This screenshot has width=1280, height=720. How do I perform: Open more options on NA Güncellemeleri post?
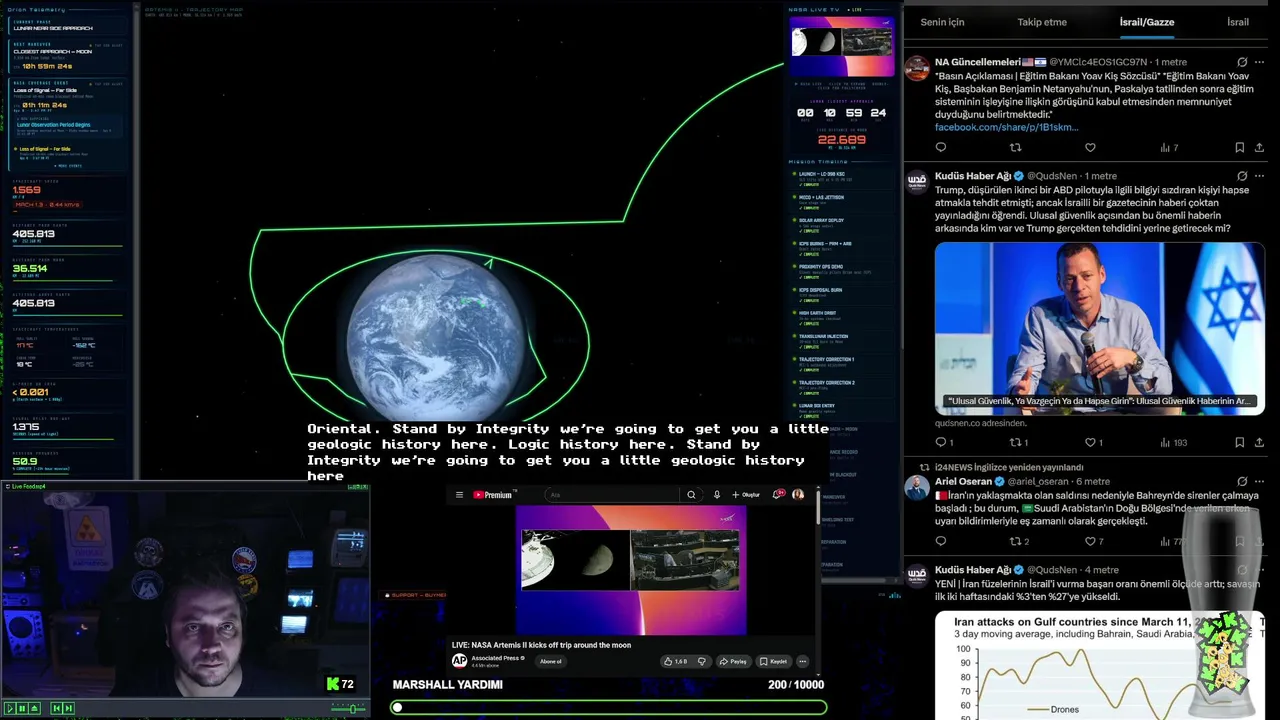[x=1259, y=62]
